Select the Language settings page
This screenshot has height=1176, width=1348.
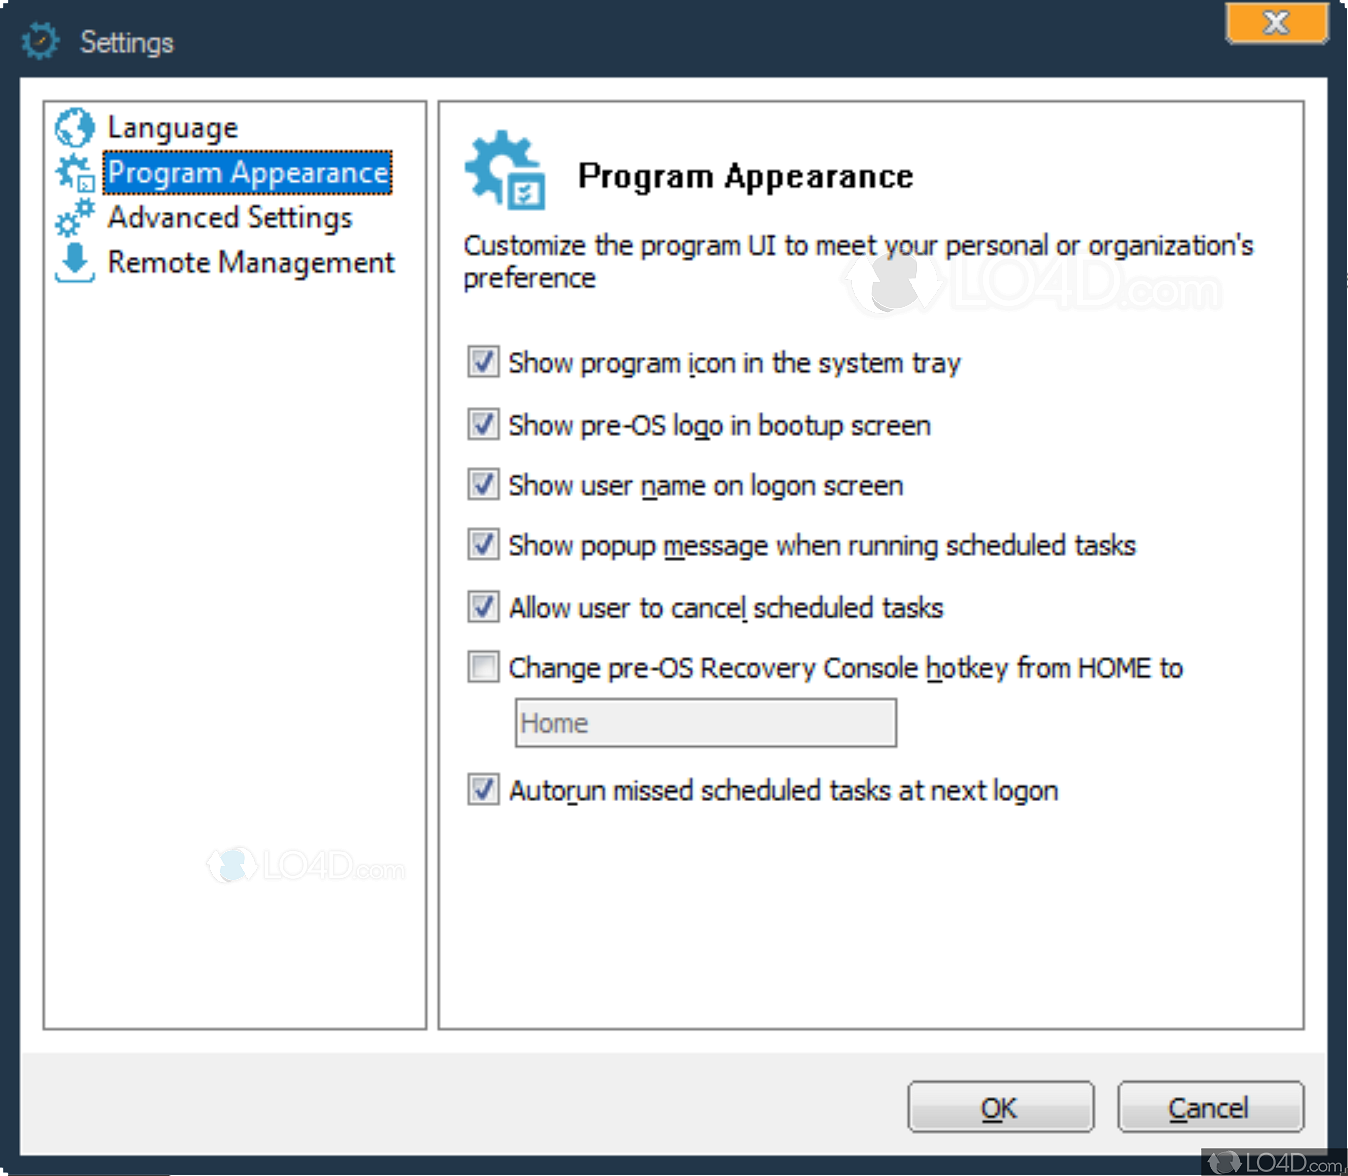click(172, 126)
